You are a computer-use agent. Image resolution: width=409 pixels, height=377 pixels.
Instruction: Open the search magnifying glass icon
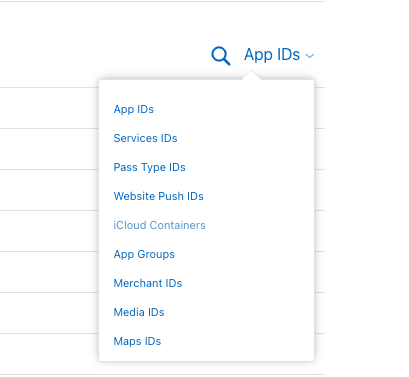[221, 56]
